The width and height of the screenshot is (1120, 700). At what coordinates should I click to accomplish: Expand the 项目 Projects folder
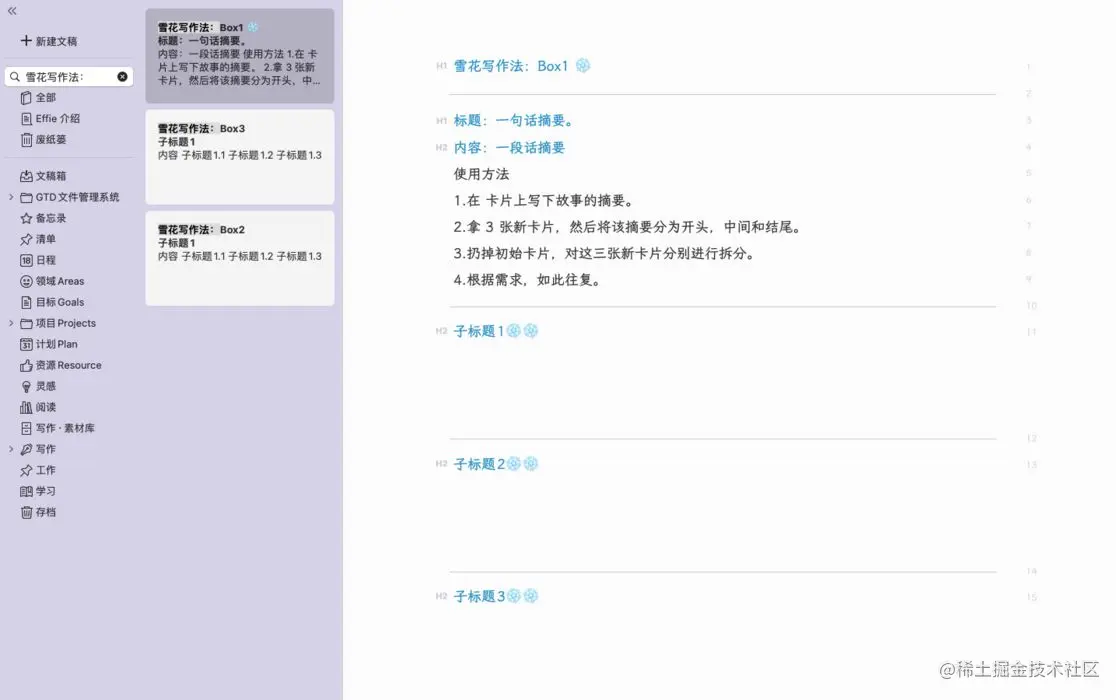point(11,324)
